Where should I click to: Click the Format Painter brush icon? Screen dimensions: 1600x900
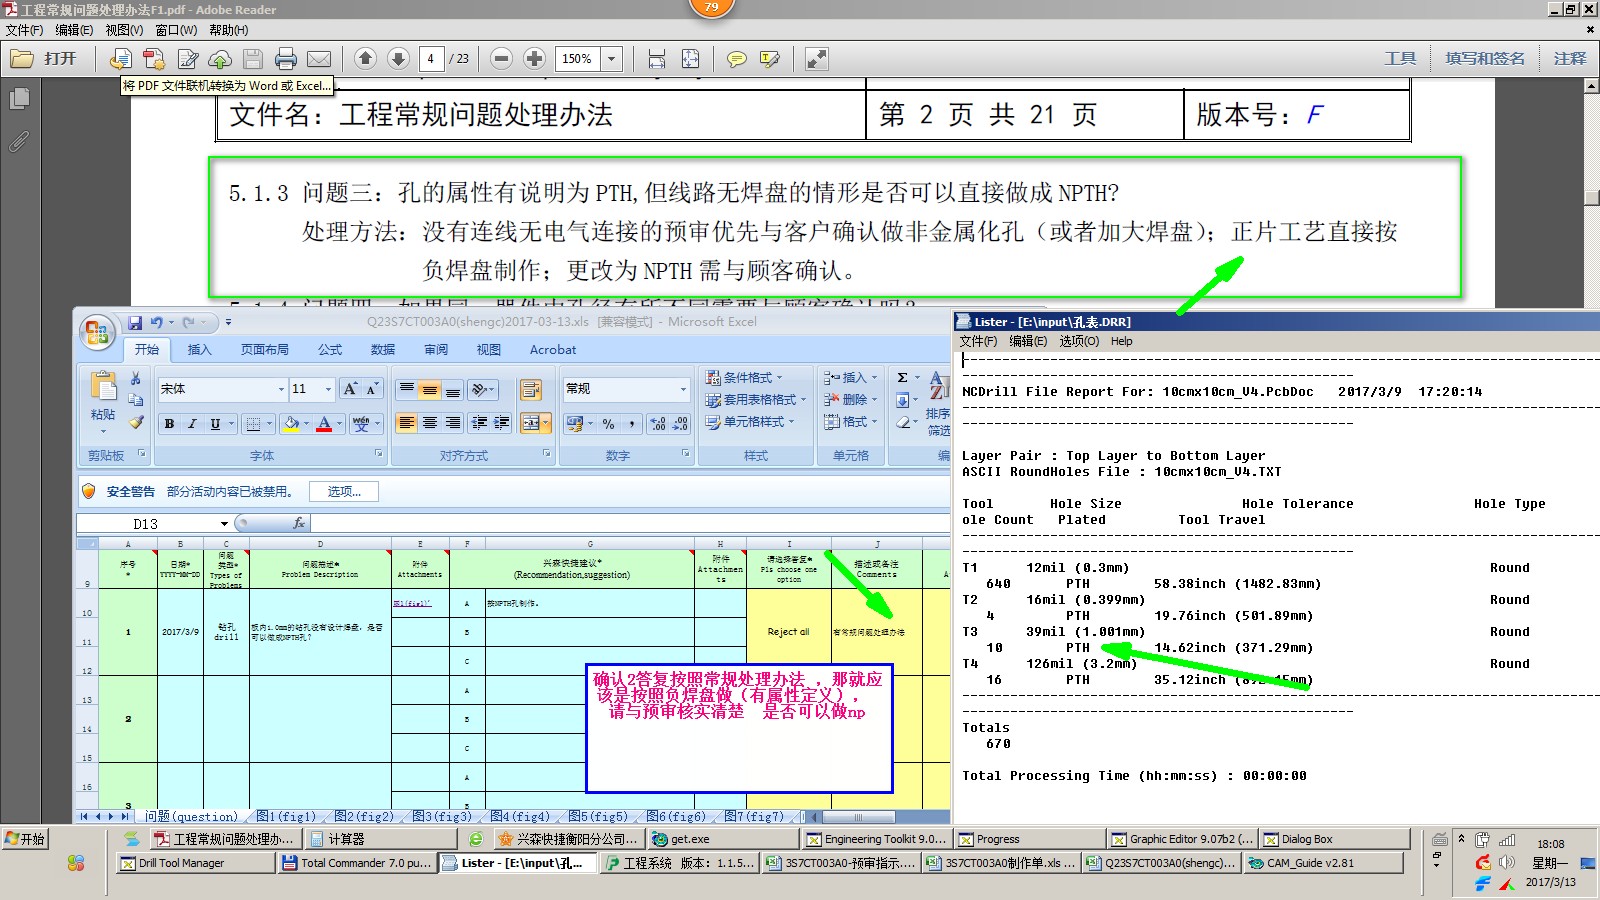[136, 422]
